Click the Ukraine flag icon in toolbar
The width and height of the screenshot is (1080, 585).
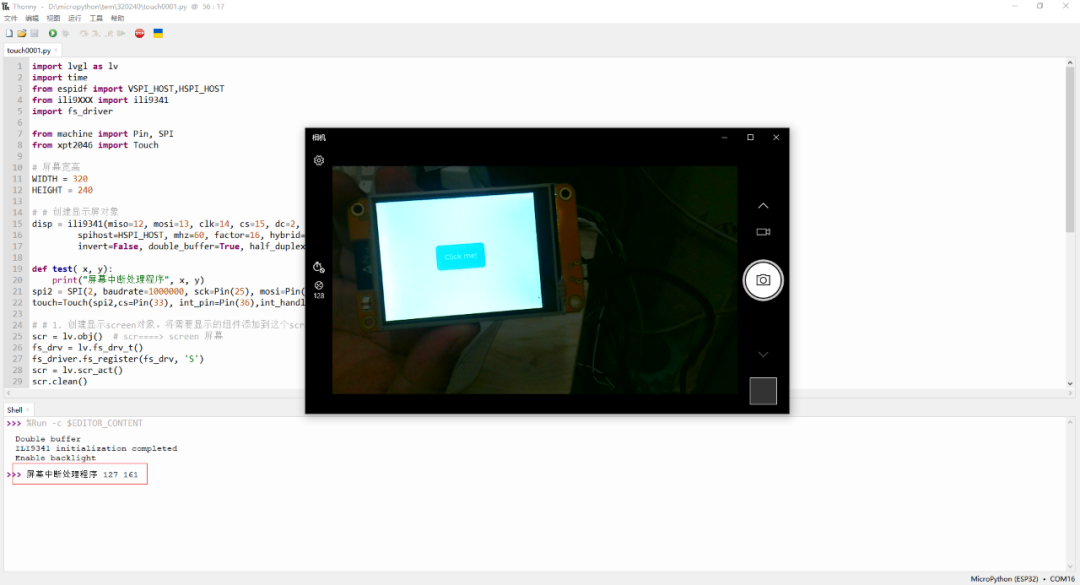pyautogui.click(x=158, y=33)
